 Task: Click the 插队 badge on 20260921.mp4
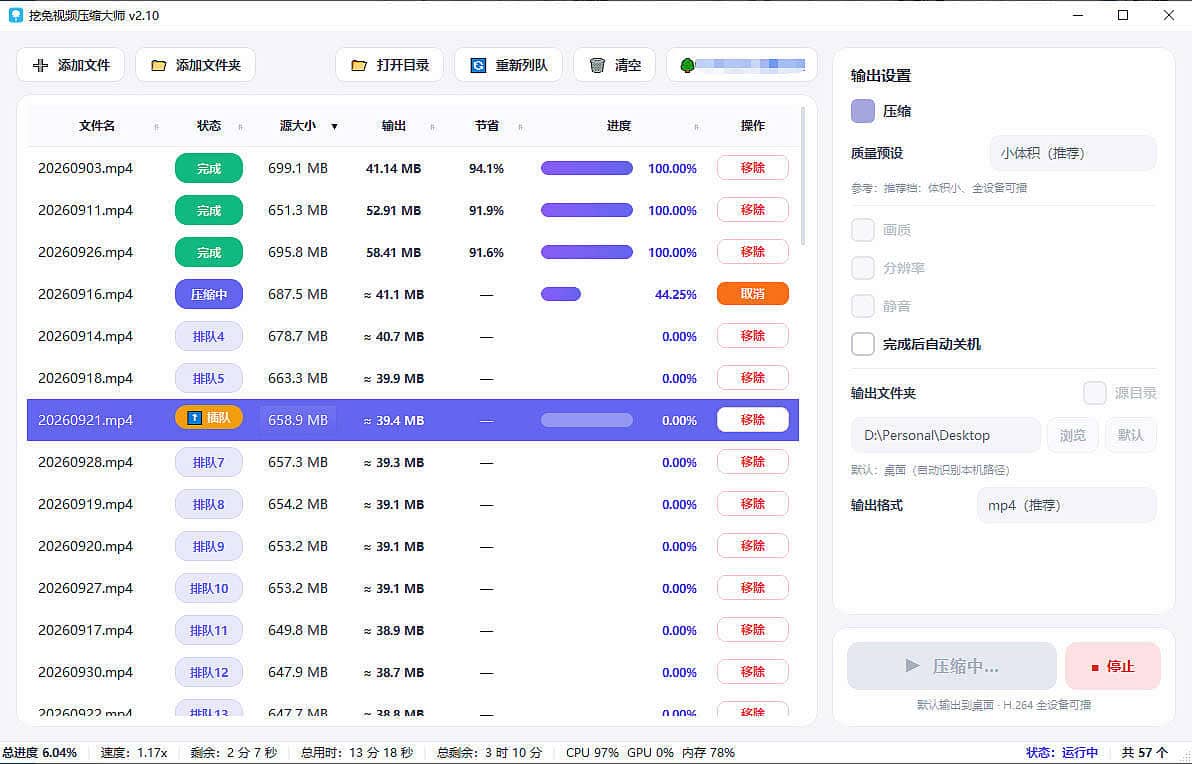click(x=209, y=417)
